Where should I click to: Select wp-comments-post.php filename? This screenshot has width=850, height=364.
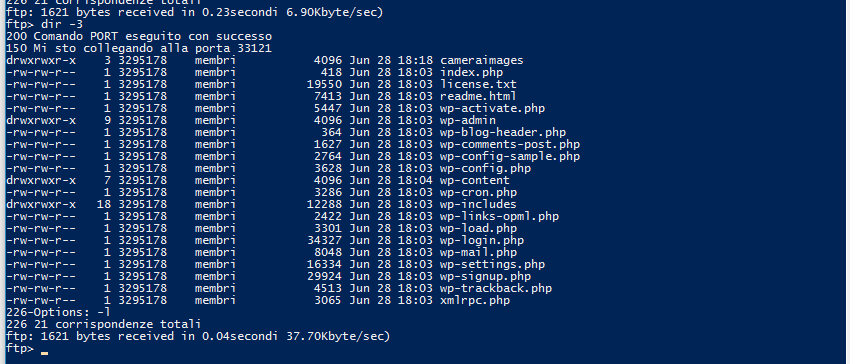[x=510, y=144]
